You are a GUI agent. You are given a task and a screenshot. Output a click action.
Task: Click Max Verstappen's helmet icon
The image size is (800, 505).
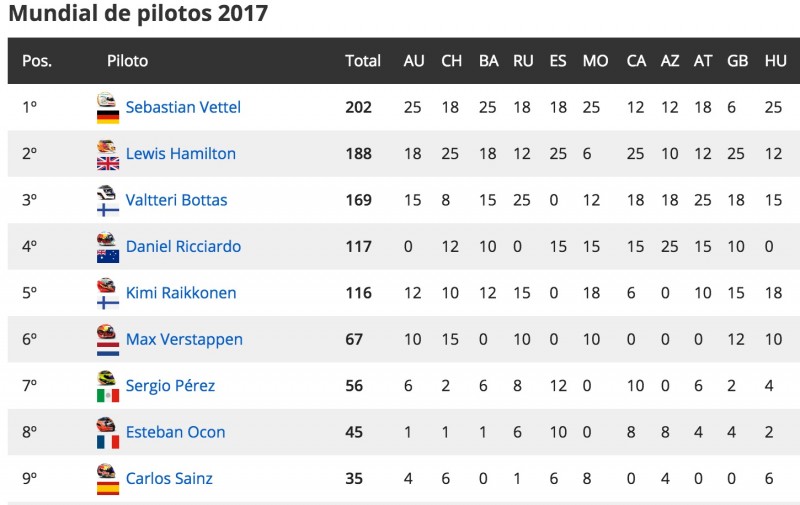(x=107, y=332)
